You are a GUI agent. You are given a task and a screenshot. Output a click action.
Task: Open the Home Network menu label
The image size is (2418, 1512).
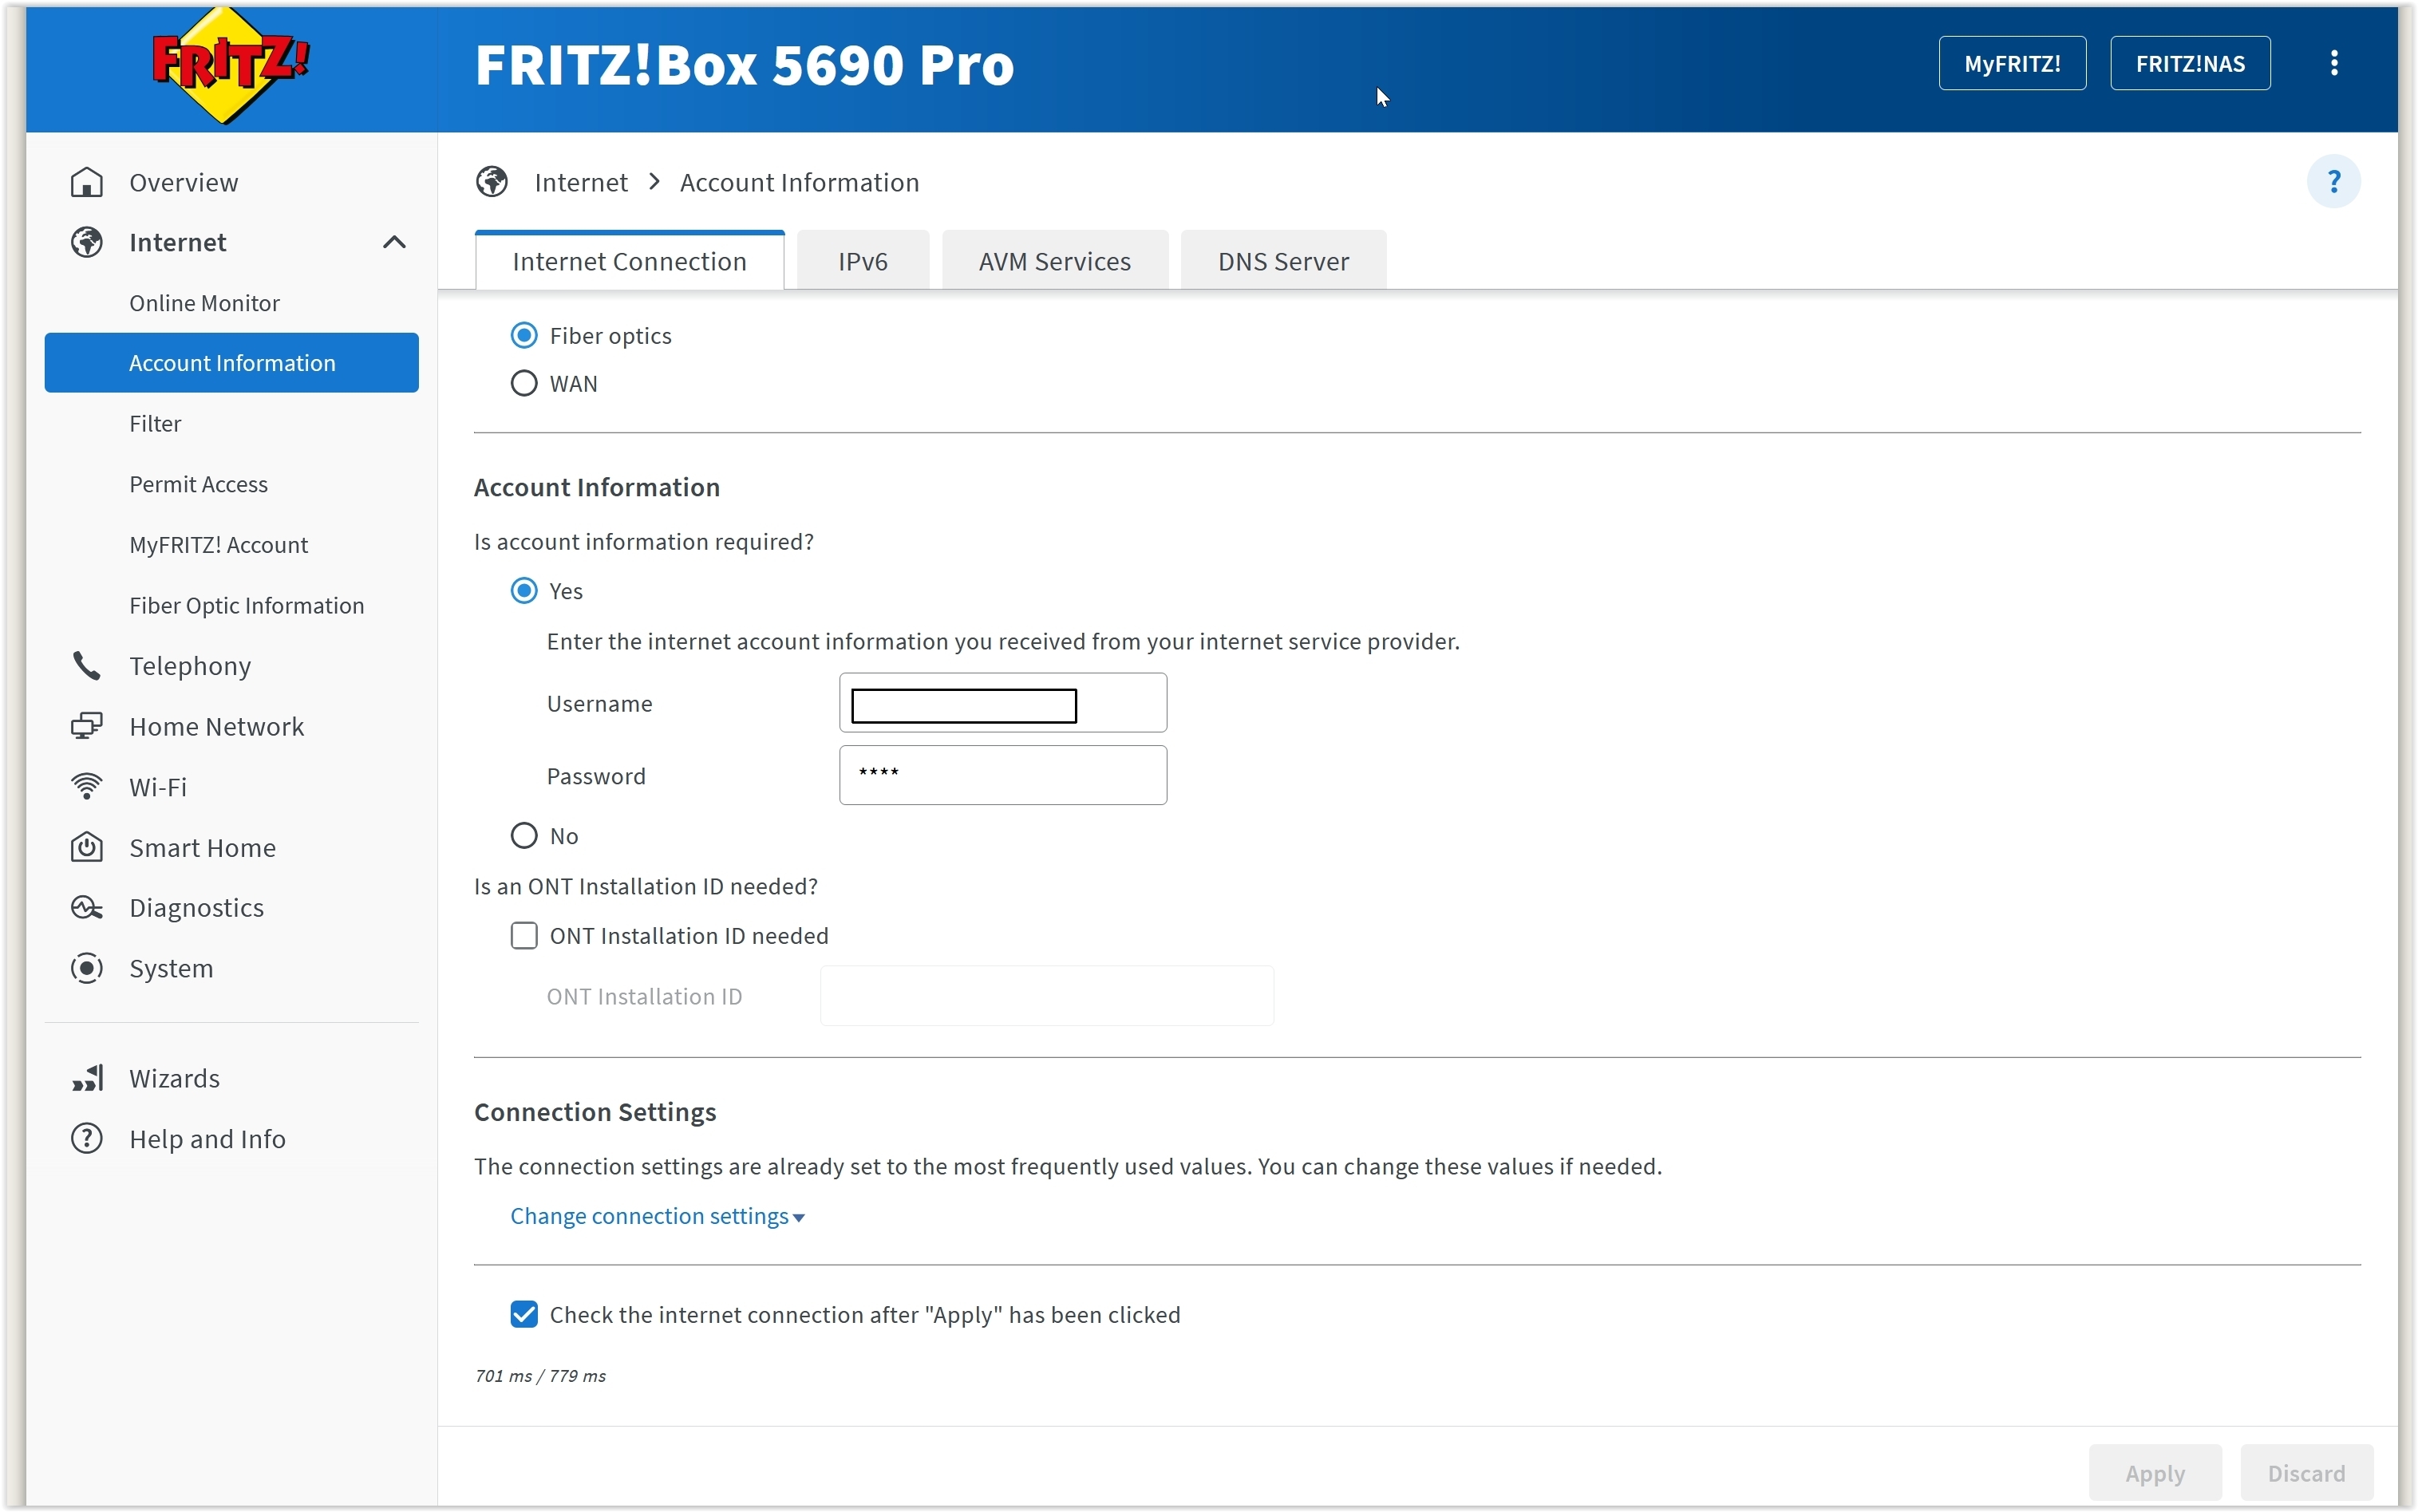(217, 726)
